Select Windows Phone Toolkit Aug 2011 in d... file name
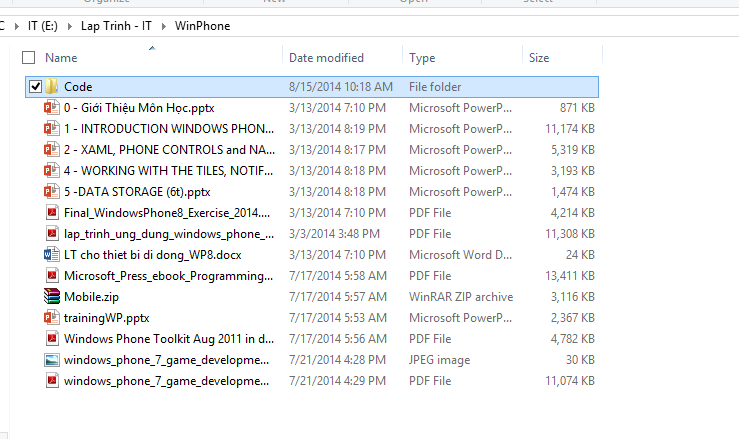Image resolution: width=739 pixels, height=439 pixels. click(x=169, y=339)
